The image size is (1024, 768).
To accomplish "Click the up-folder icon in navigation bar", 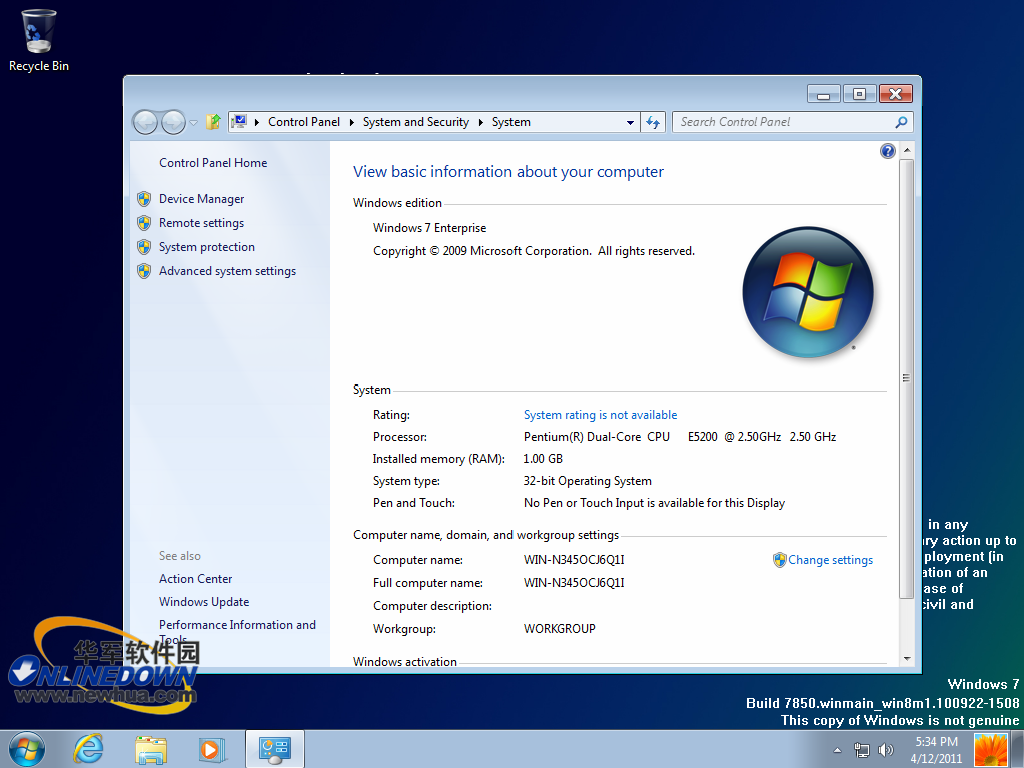I will [x=213, y=121].
